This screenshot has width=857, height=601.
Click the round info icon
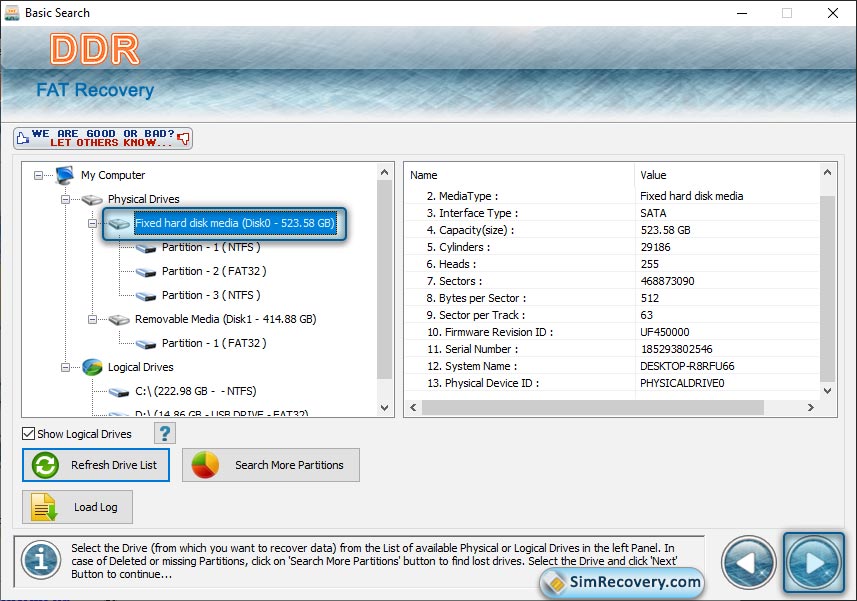pyautogui.click(x=41, y=560)
